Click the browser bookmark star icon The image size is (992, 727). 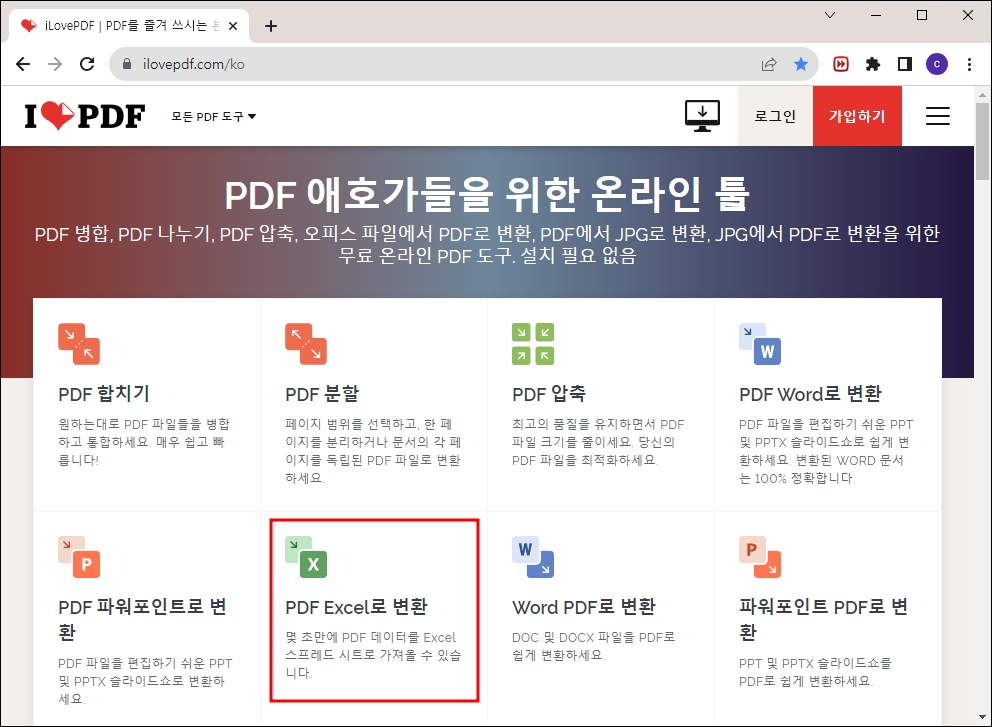click(x=801, y=63)
